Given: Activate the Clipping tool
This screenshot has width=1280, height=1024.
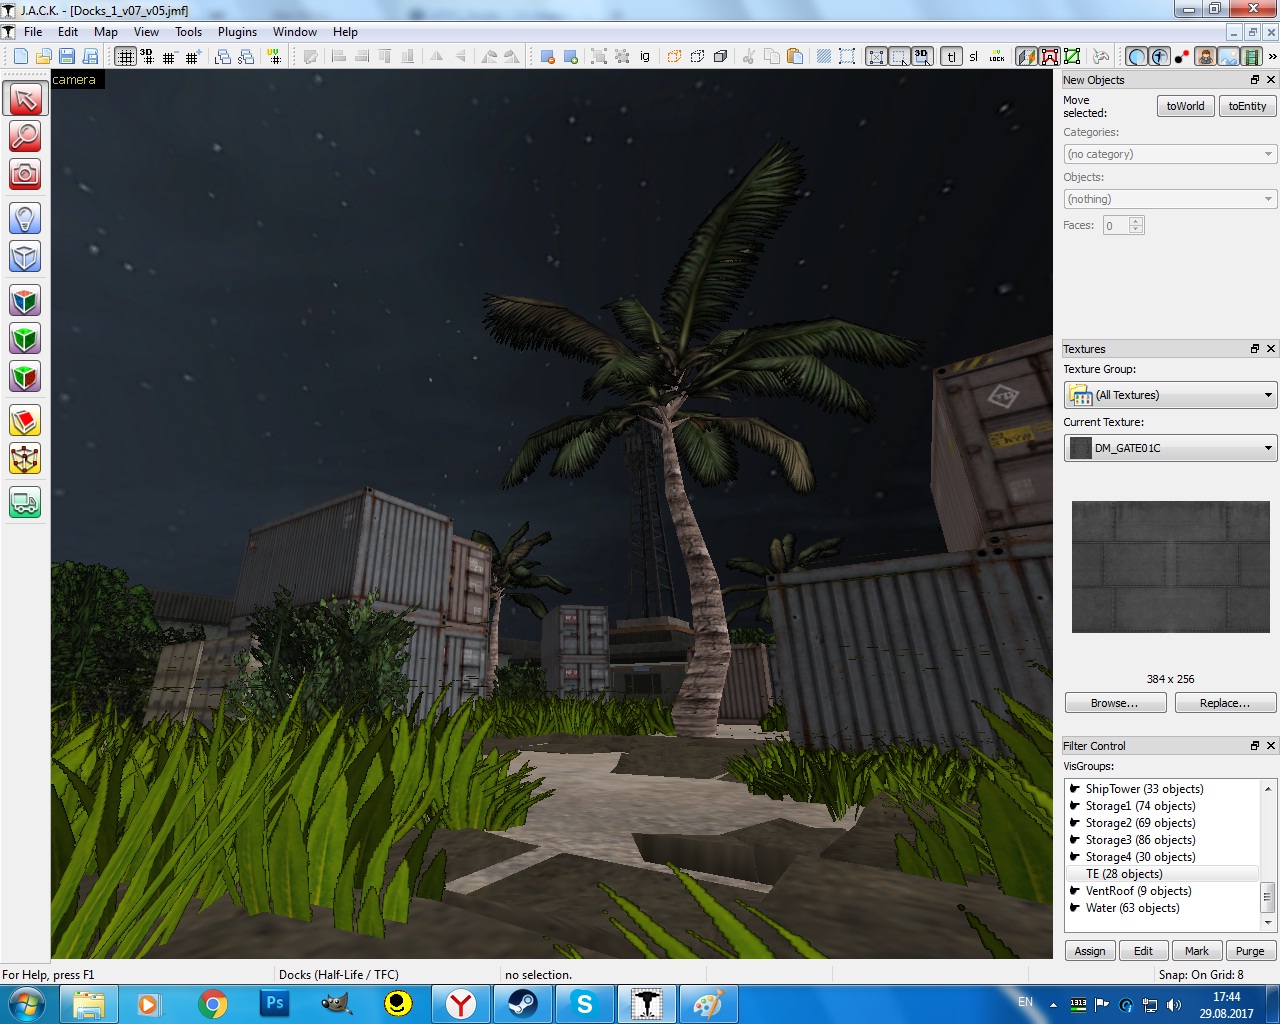Looking at the screenshot, I should (25, 421).
